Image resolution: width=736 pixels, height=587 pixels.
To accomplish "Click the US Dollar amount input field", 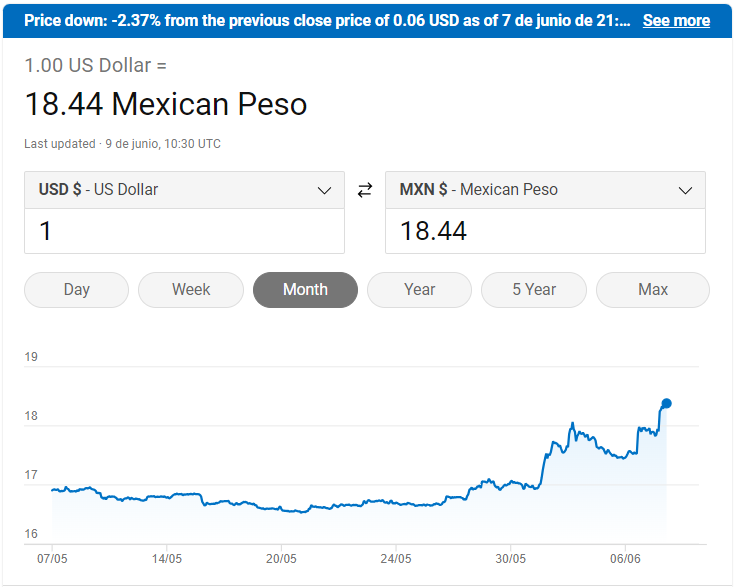I will 185,231.
